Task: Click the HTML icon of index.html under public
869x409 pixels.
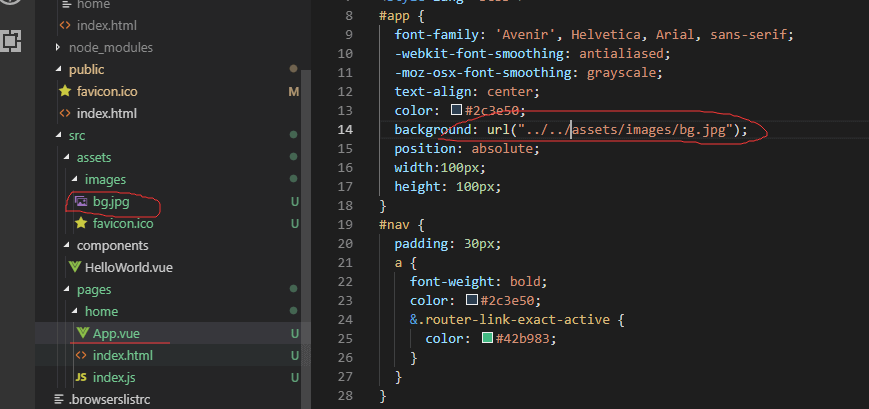Action: point(66,113)
